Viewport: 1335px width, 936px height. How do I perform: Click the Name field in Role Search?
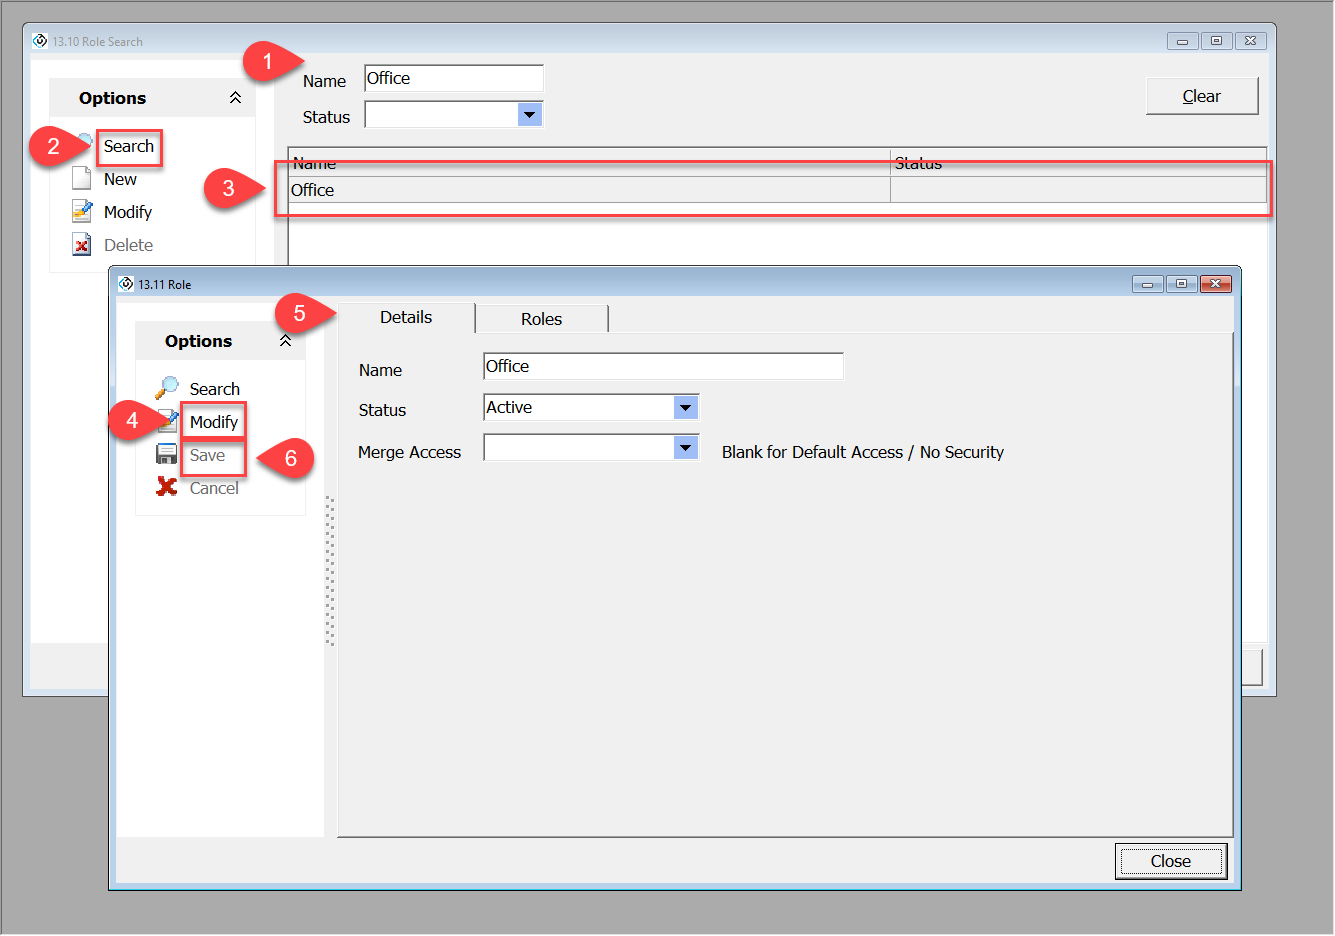click(453, 79)
